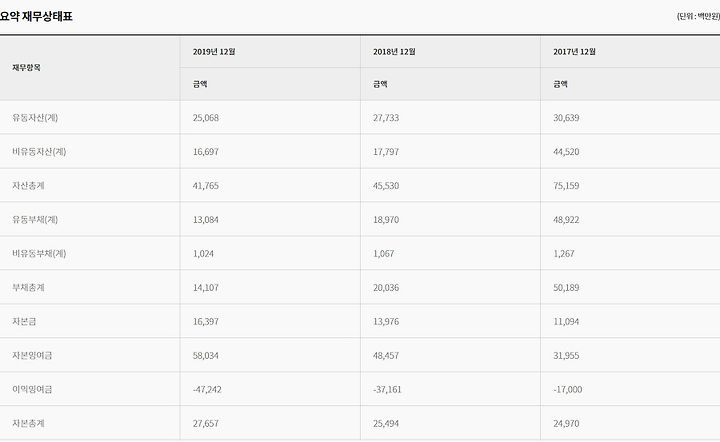
Task: Select the 2018년 12월 column header
Action: pos(394,52)
